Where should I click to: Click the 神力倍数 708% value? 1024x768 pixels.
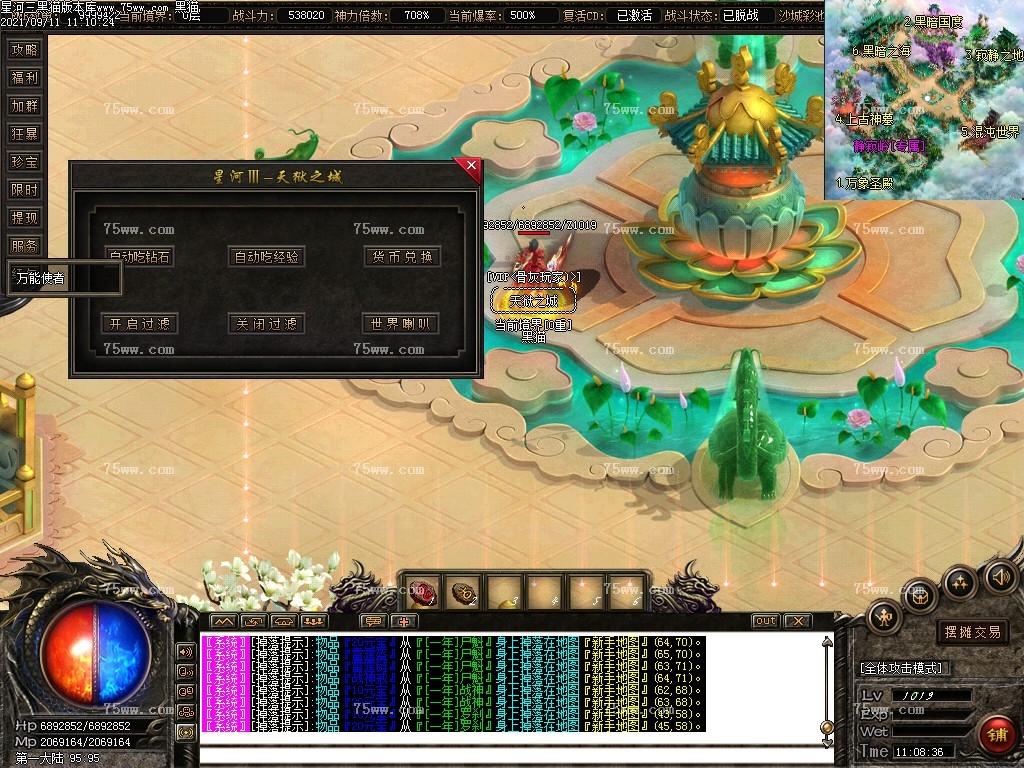point(416,15)
